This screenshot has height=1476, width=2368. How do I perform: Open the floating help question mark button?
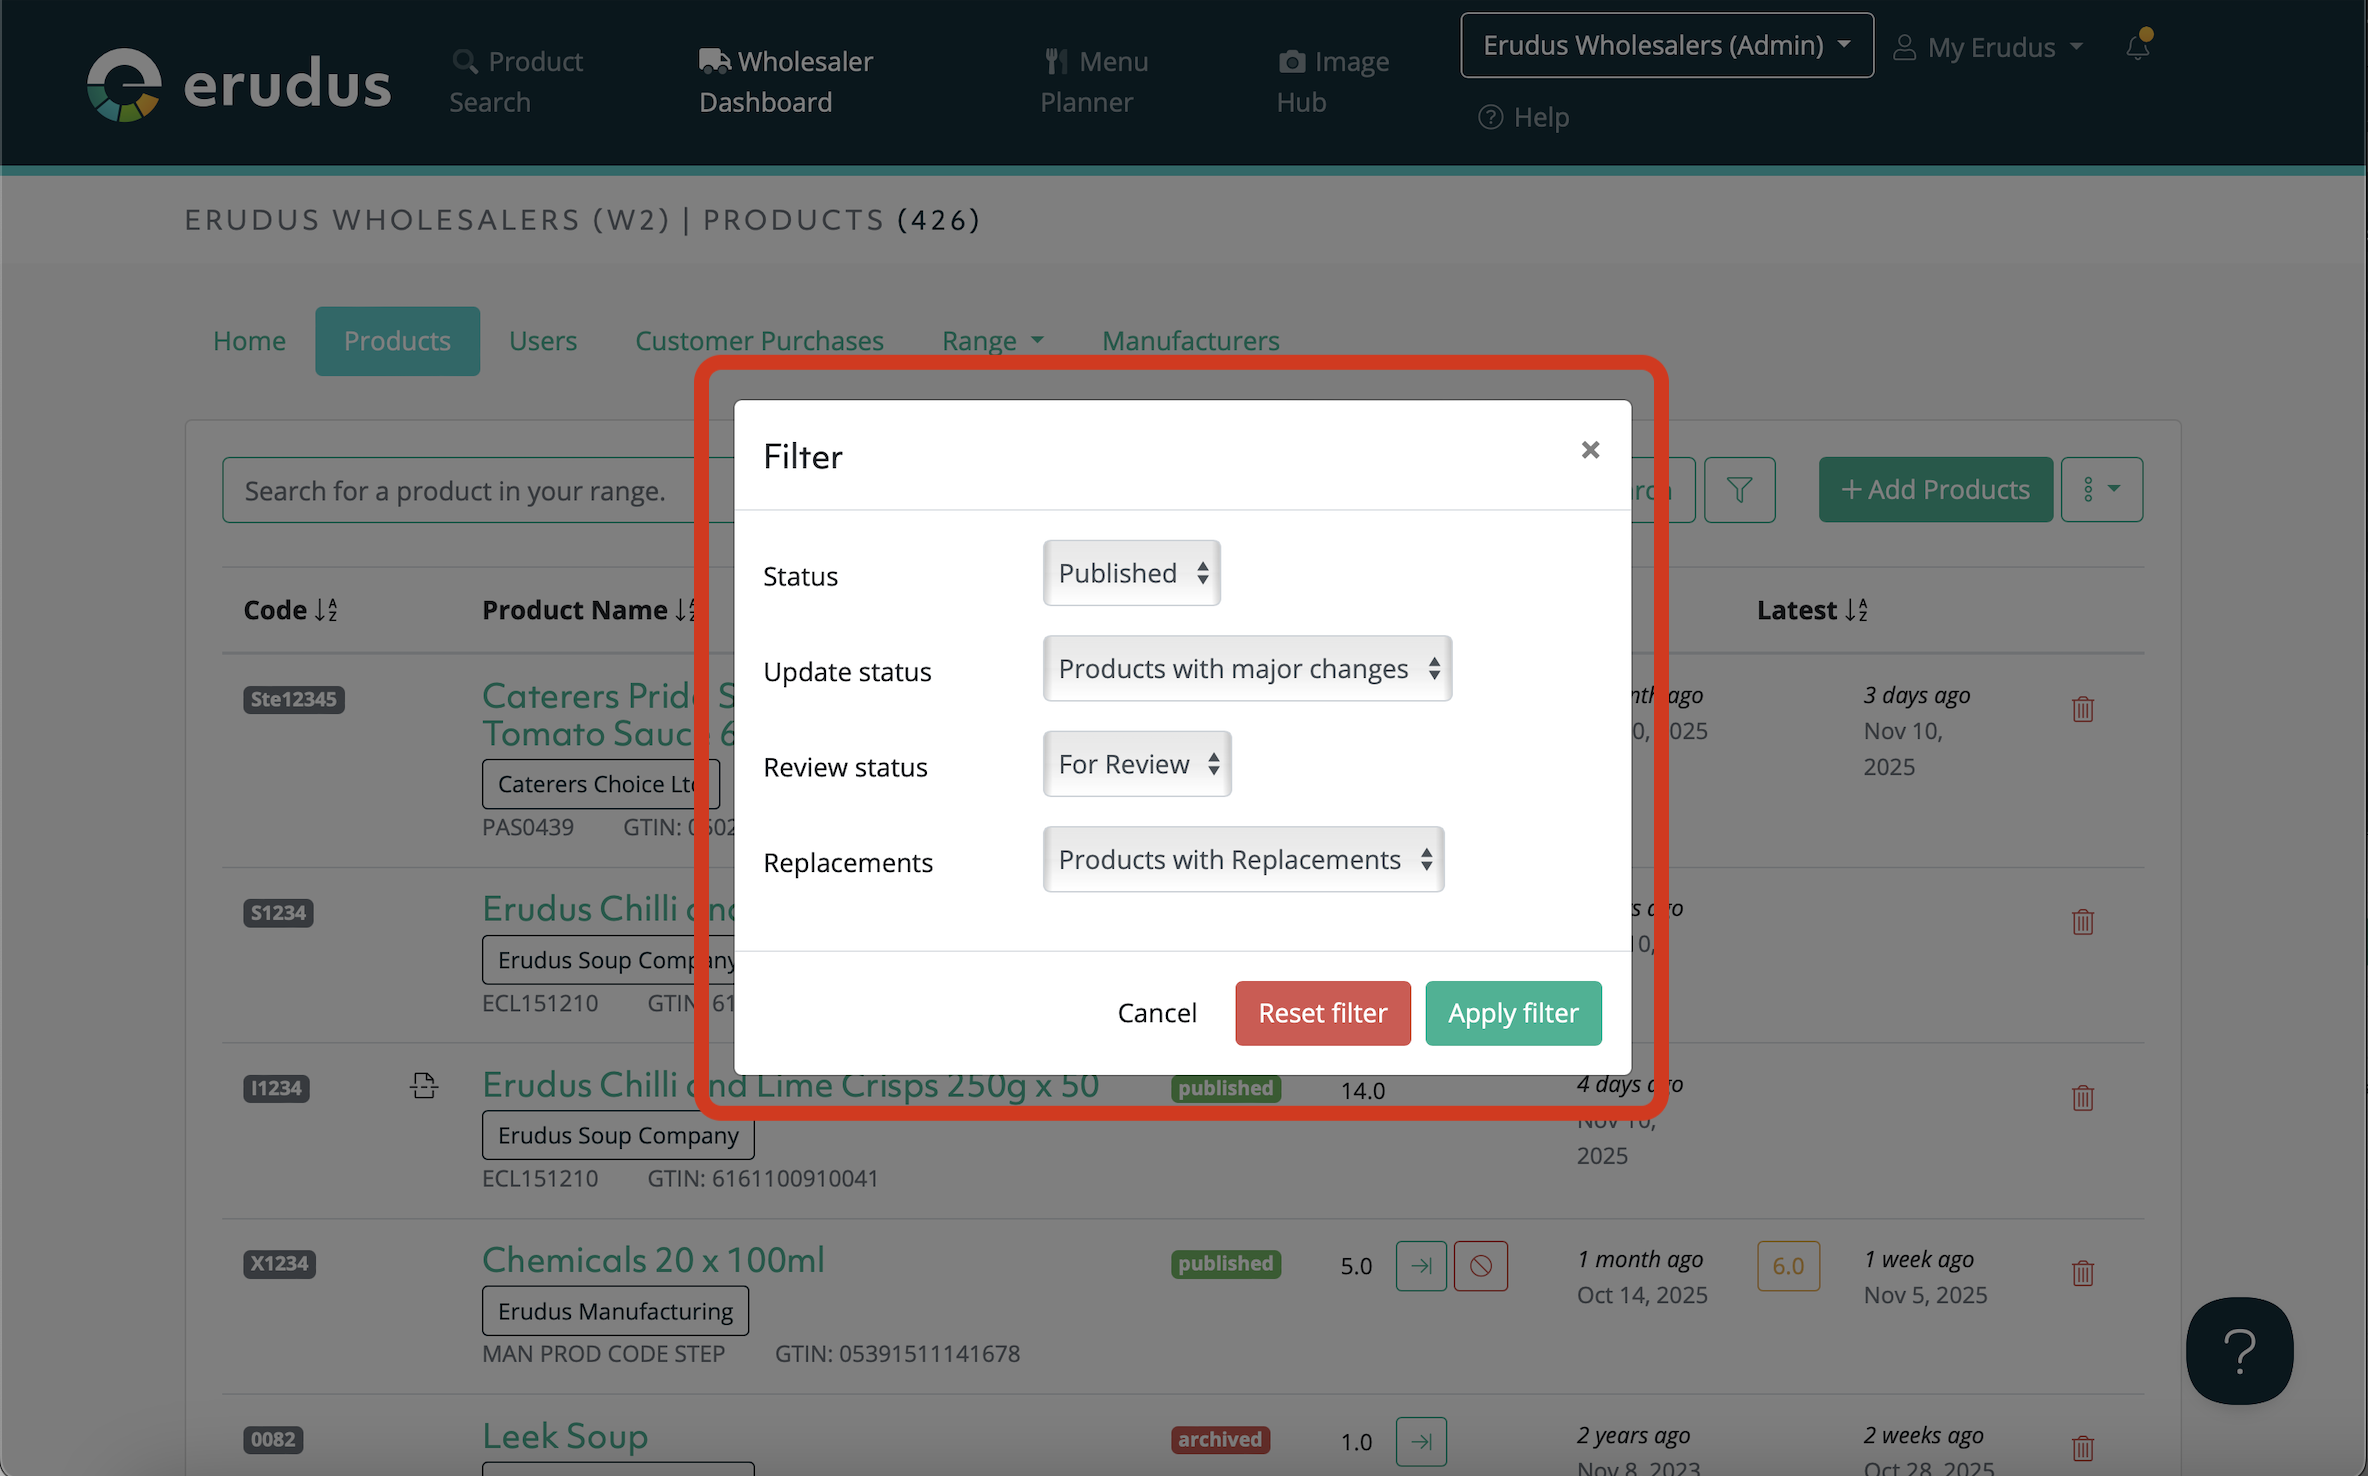pyautogui.click(x=2238, y=1351)
